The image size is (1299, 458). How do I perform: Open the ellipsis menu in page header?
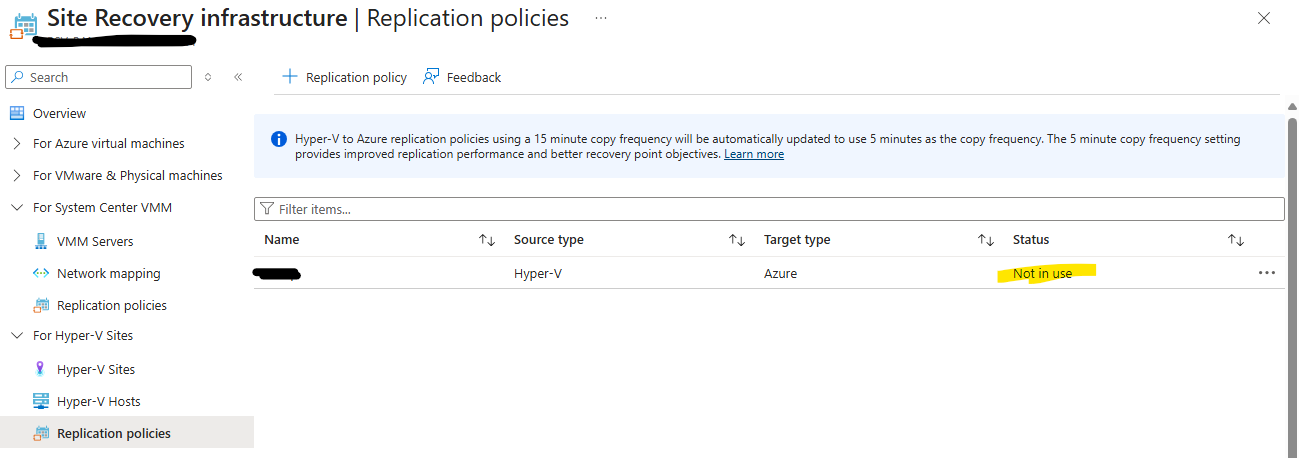600,18
